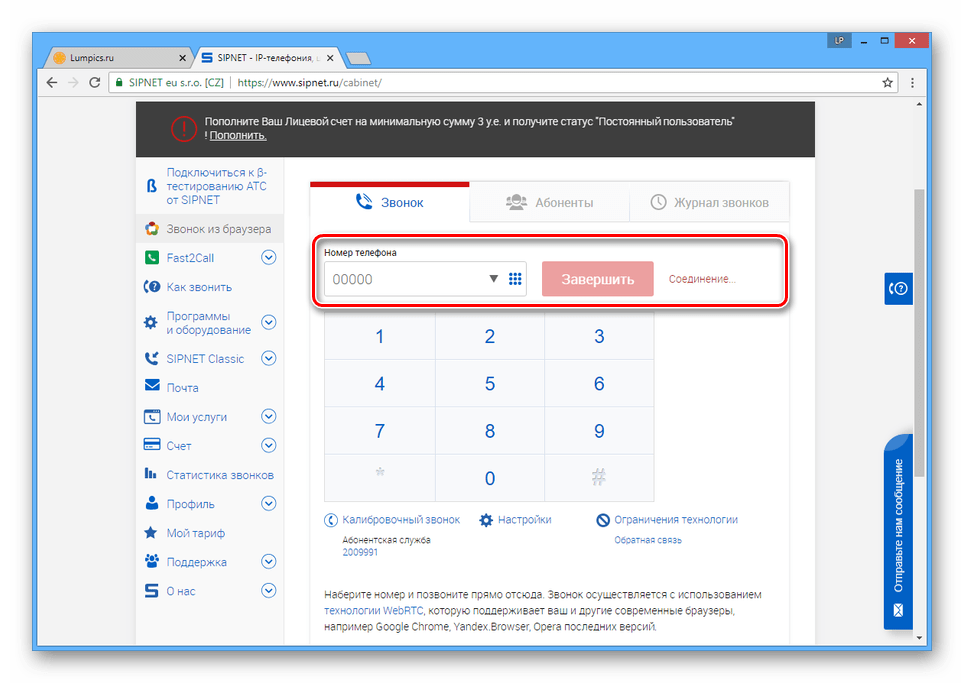Open phone number history dropdown arrow
The width and height of the screenshot is (964, 683).
493,279
